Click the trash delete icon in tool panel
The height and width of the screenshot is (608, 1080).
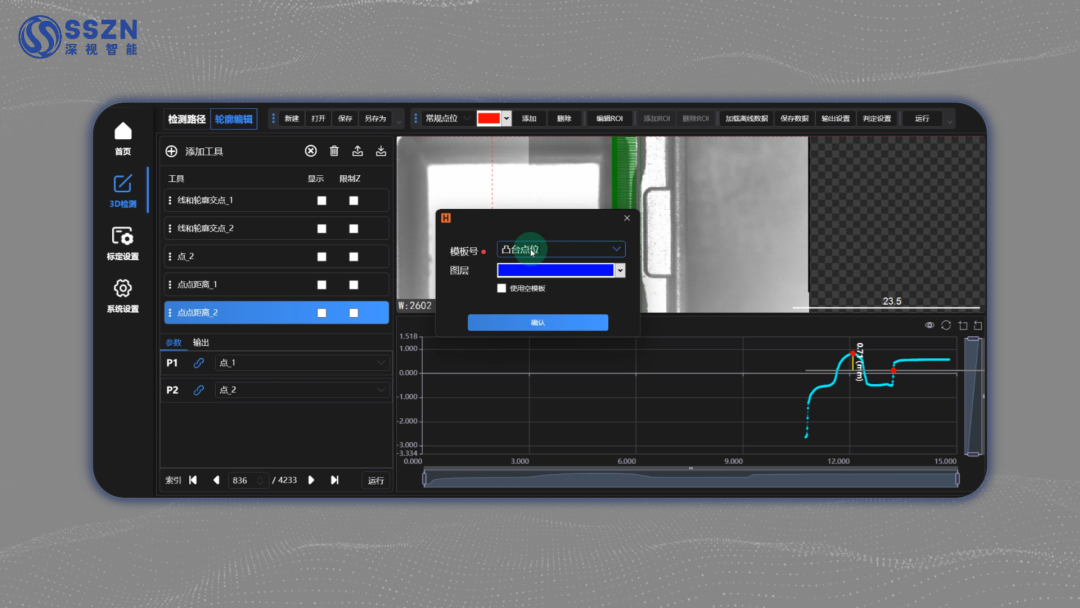tap(334, 151)
